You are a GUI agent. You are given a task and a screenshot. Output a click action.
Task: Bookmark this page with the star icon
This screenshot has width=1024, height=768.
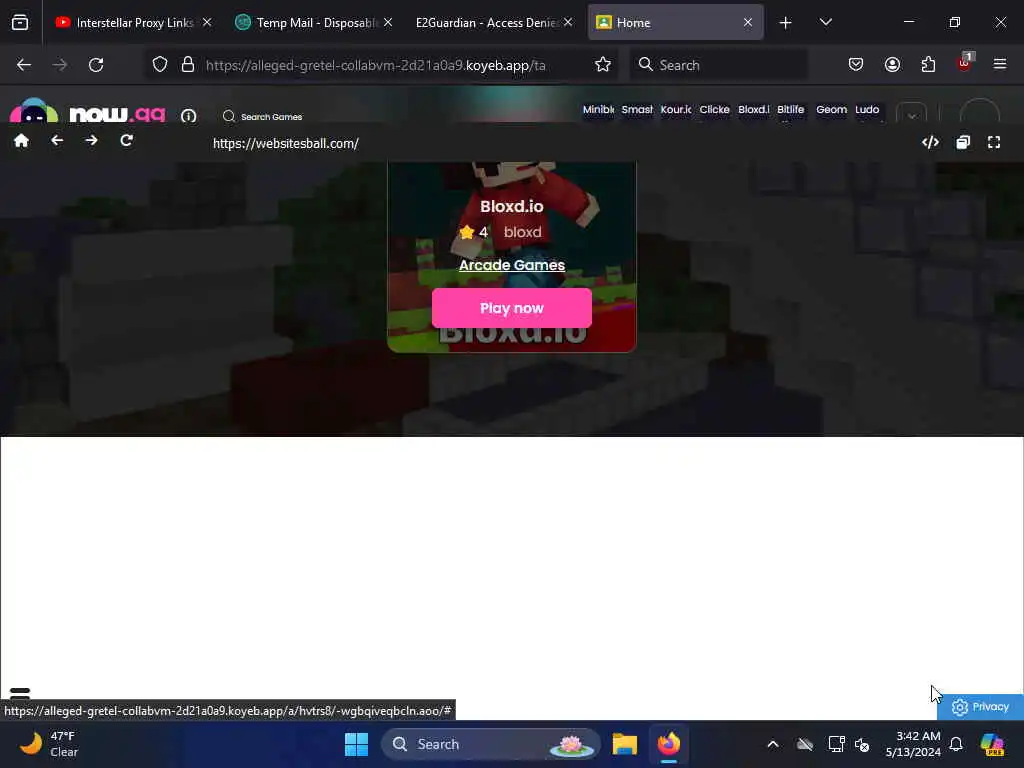603,65
